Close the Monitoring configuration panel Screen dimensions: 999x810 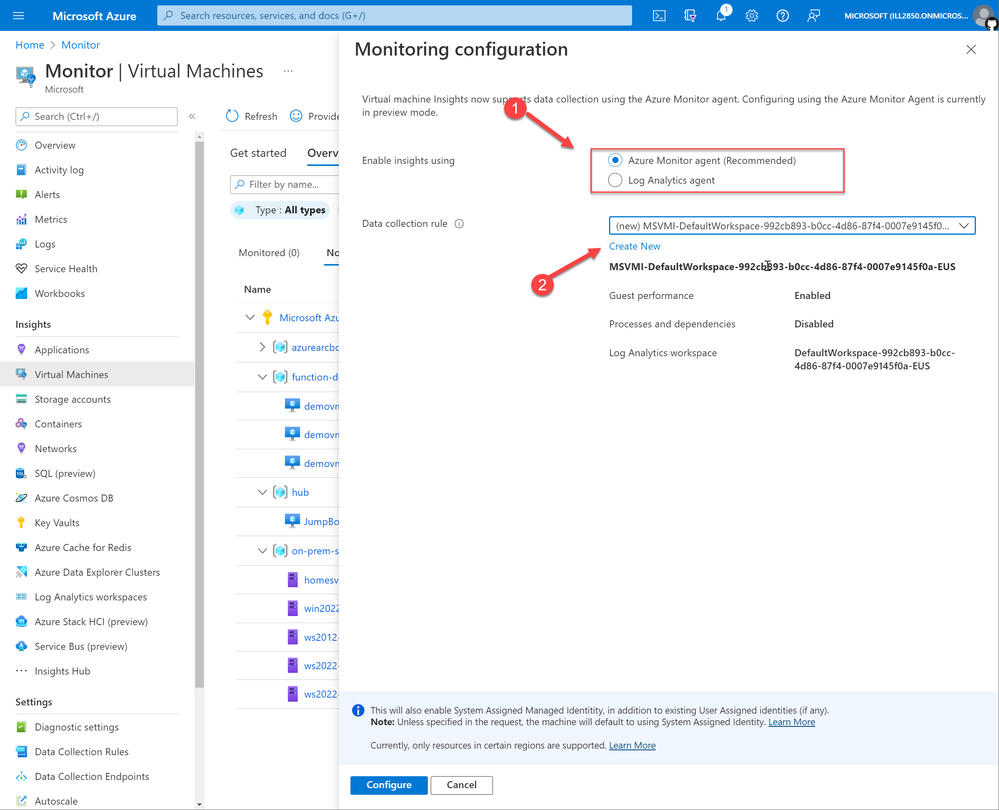click(x=970, y=49)
